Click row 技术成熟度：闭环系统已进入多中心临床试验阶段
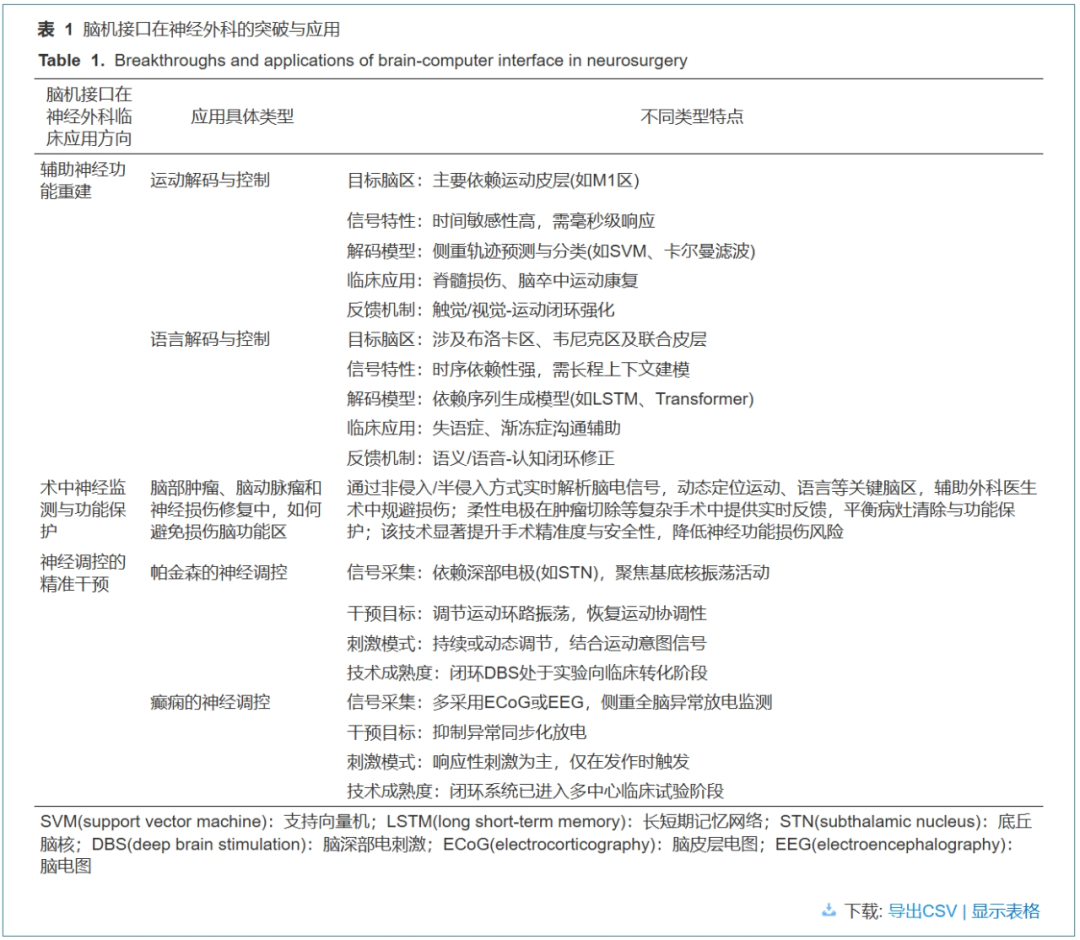Image resolution: width=1080 pixels, height=940 pixels. tap(535, 791)
